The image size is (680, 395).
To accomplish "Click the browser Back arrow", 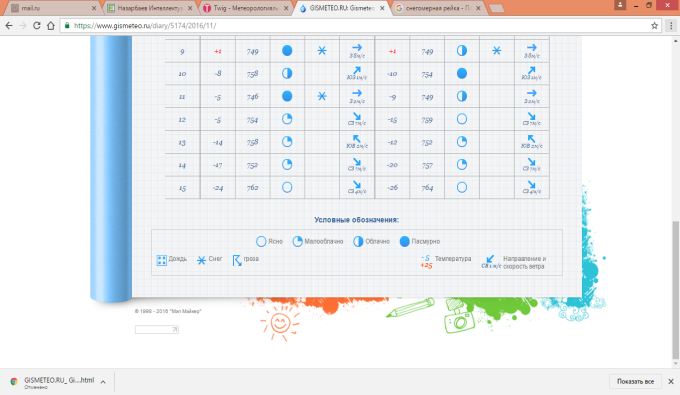I will [9, 26].
